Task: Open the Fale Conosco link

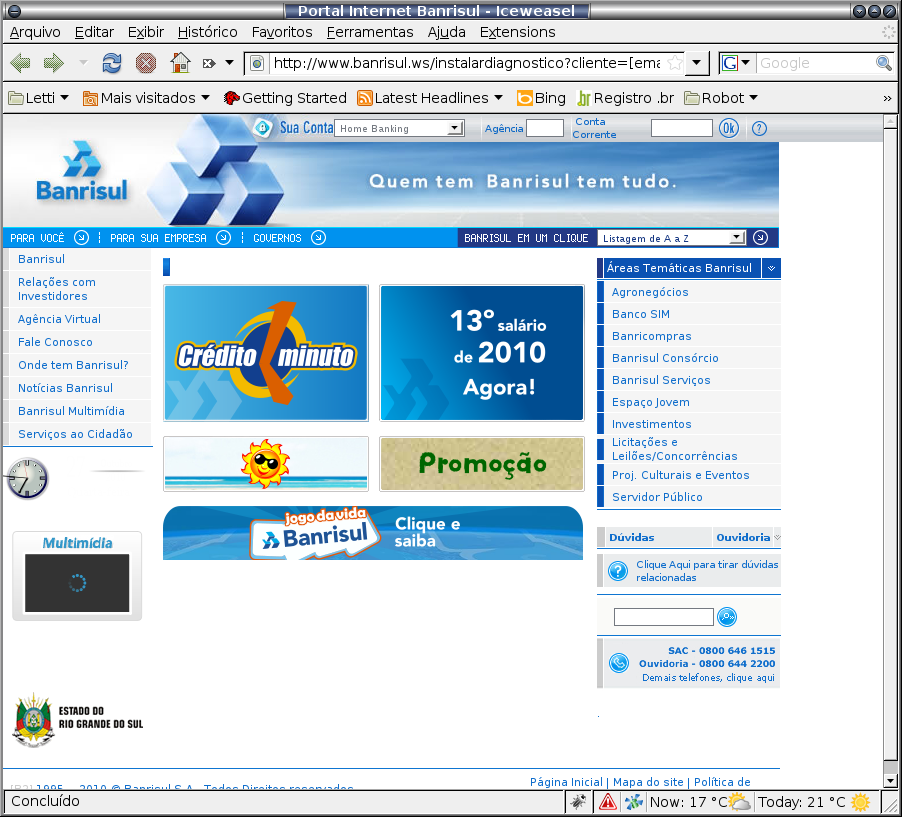Action: click(55, 342)
